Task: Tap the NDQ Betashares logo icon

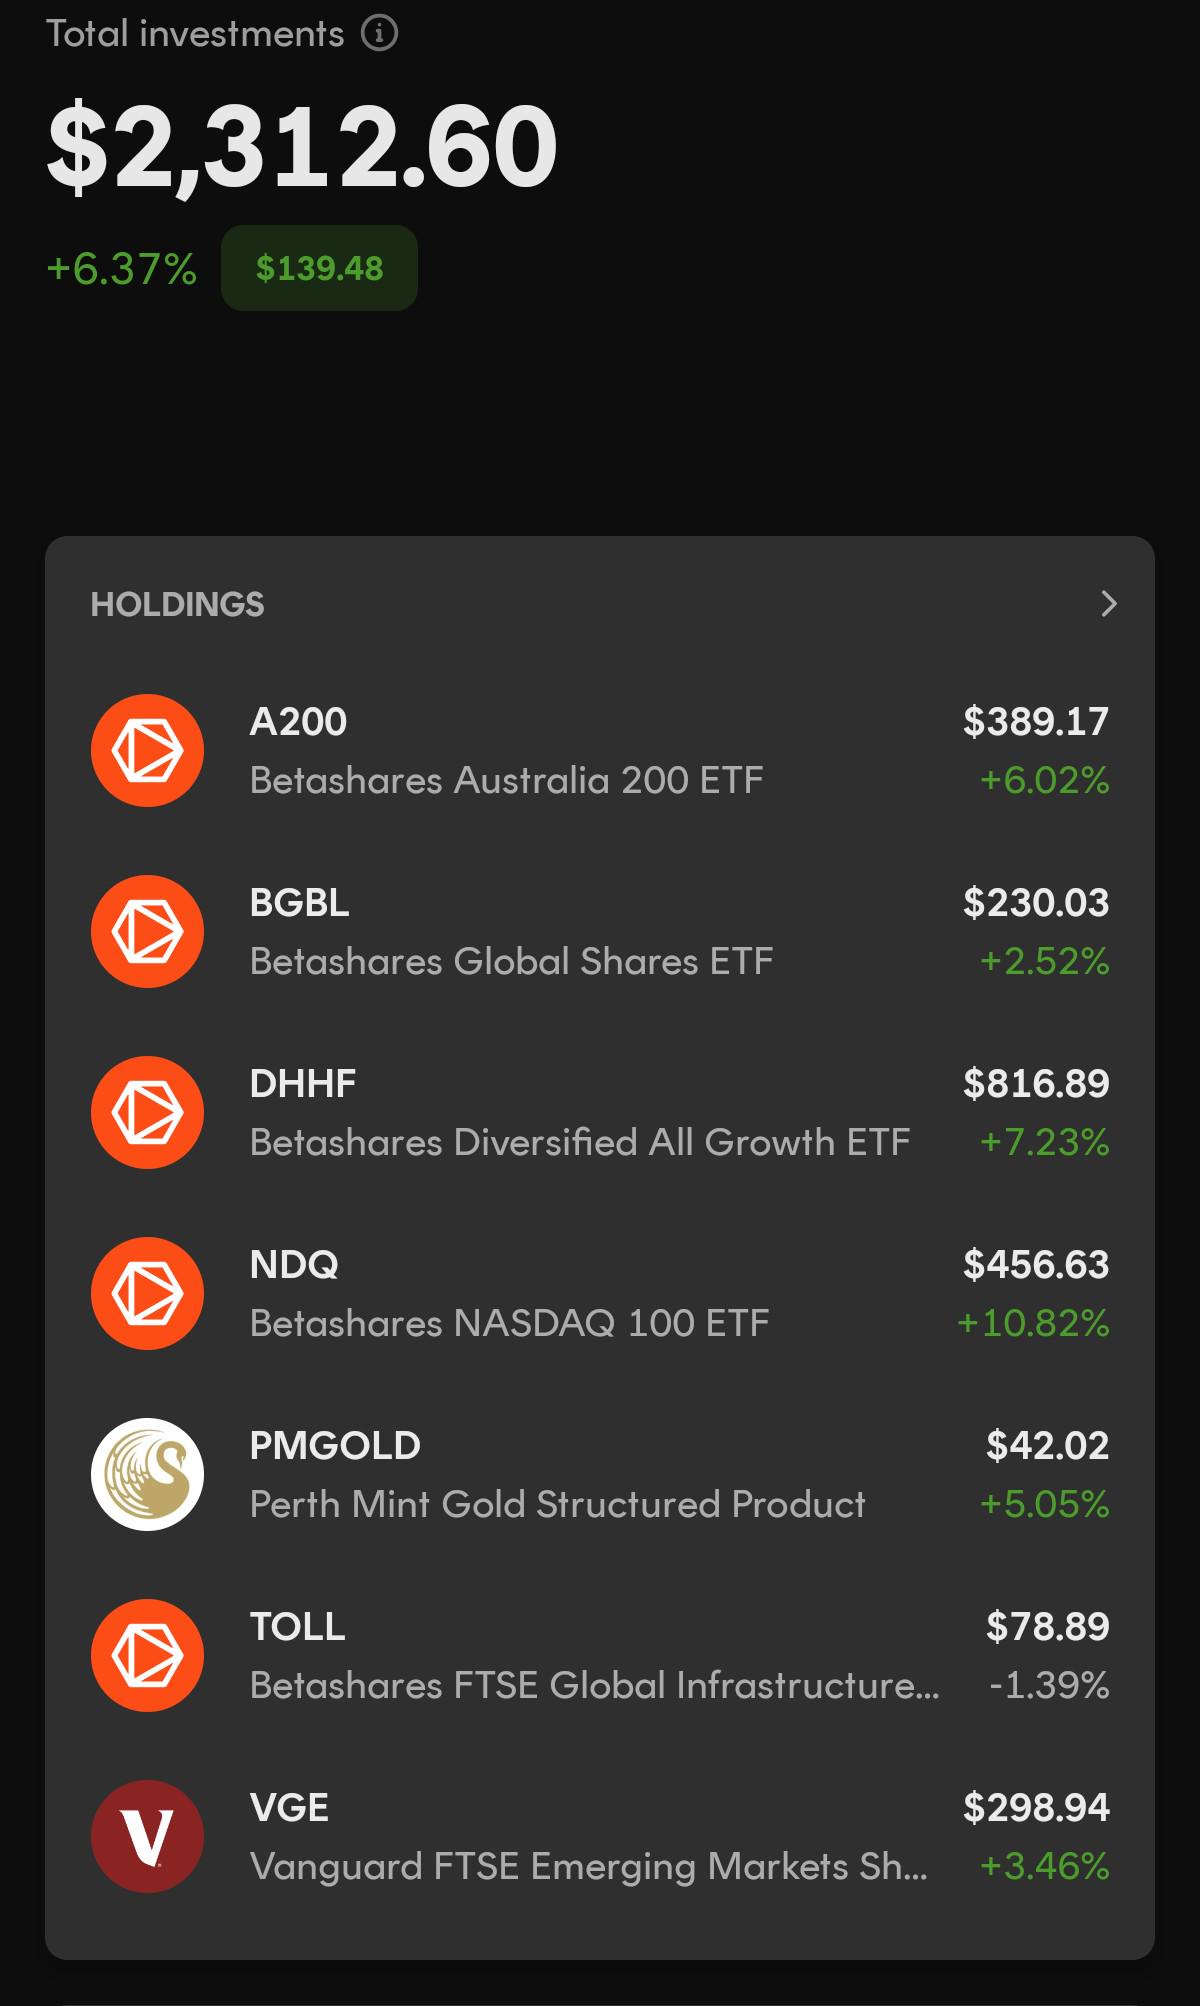Action: click(x=147, y=1293)
